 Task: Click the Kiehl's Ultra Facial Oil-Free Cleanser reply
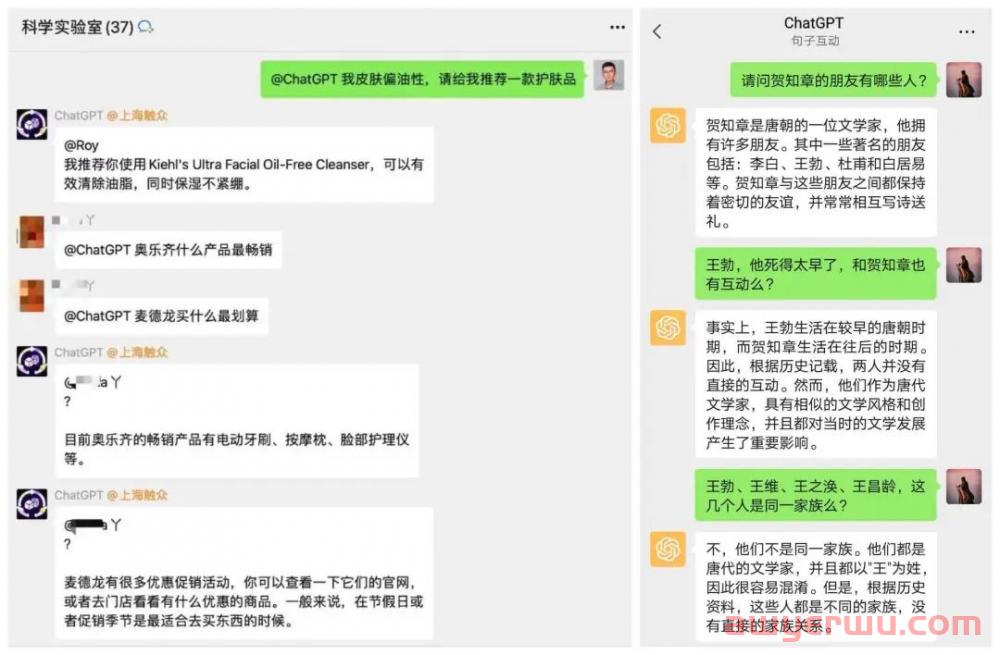244,165
